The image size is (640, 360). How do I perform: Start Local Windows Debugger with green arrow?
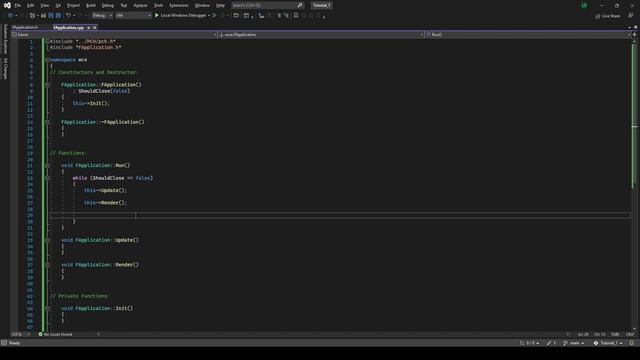pyautogui.click(x=157, y=16)
